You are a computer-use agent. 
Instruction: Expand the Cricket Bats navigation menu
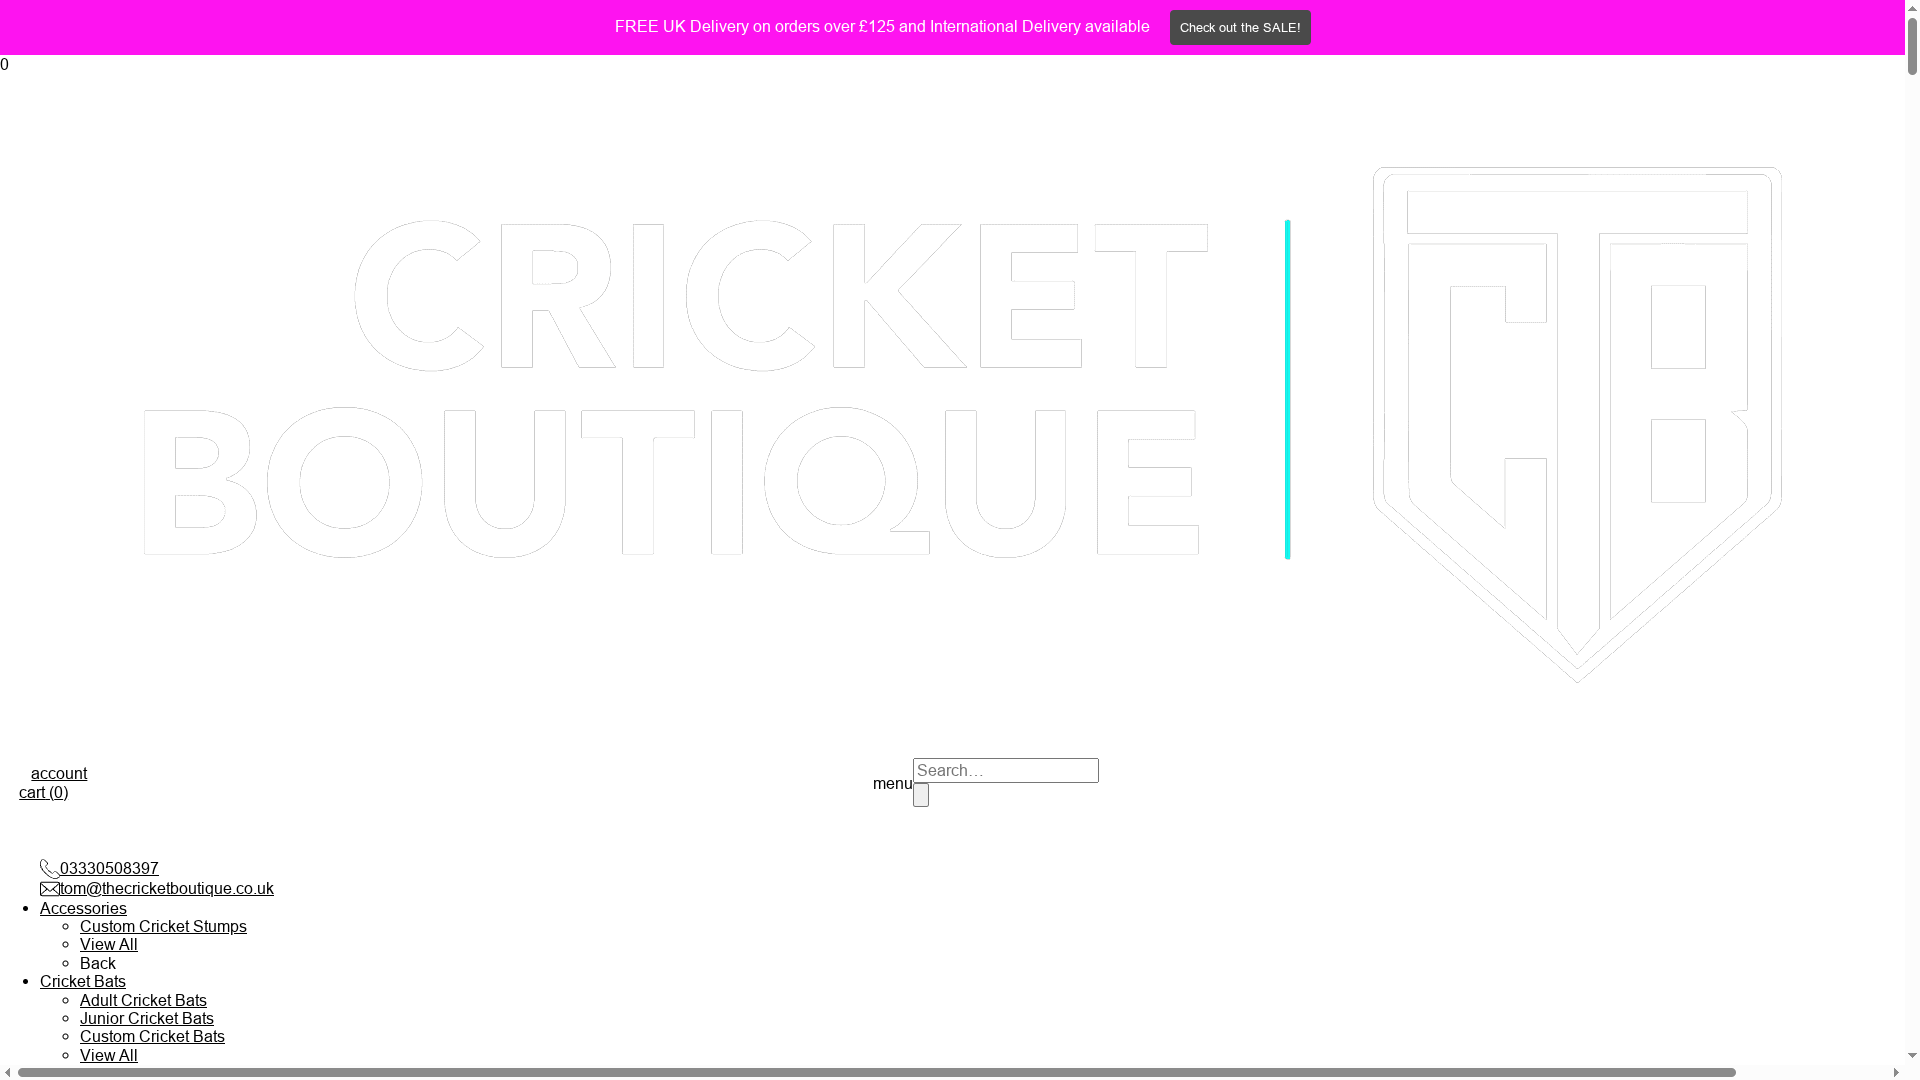(x=82, y=981)
